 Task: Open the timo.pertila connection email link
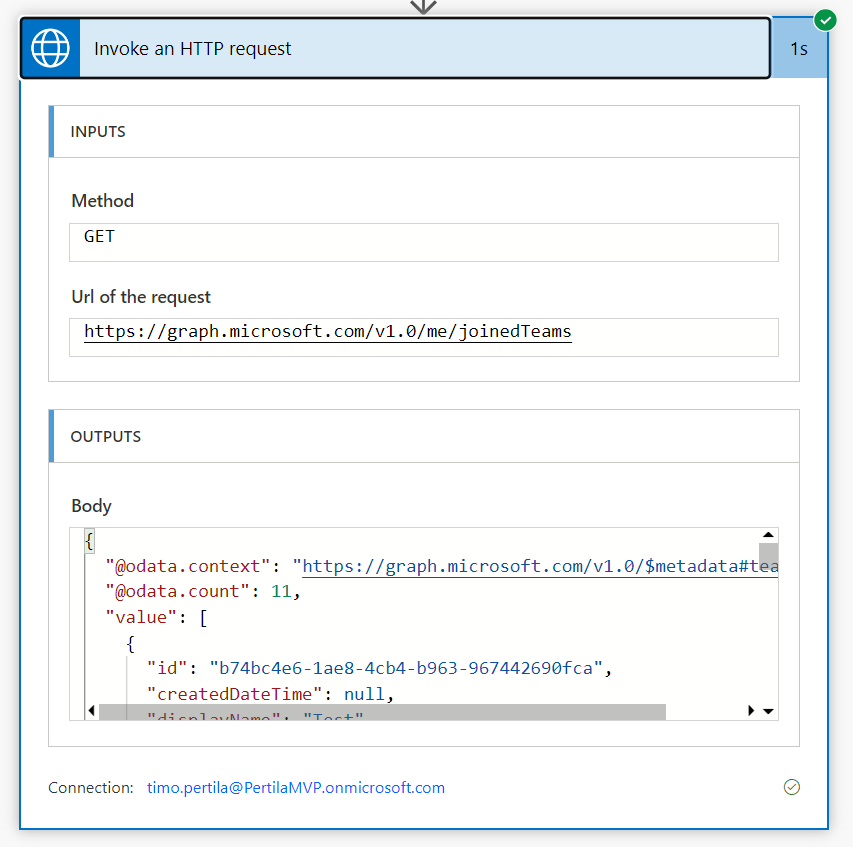coord(295,788)
